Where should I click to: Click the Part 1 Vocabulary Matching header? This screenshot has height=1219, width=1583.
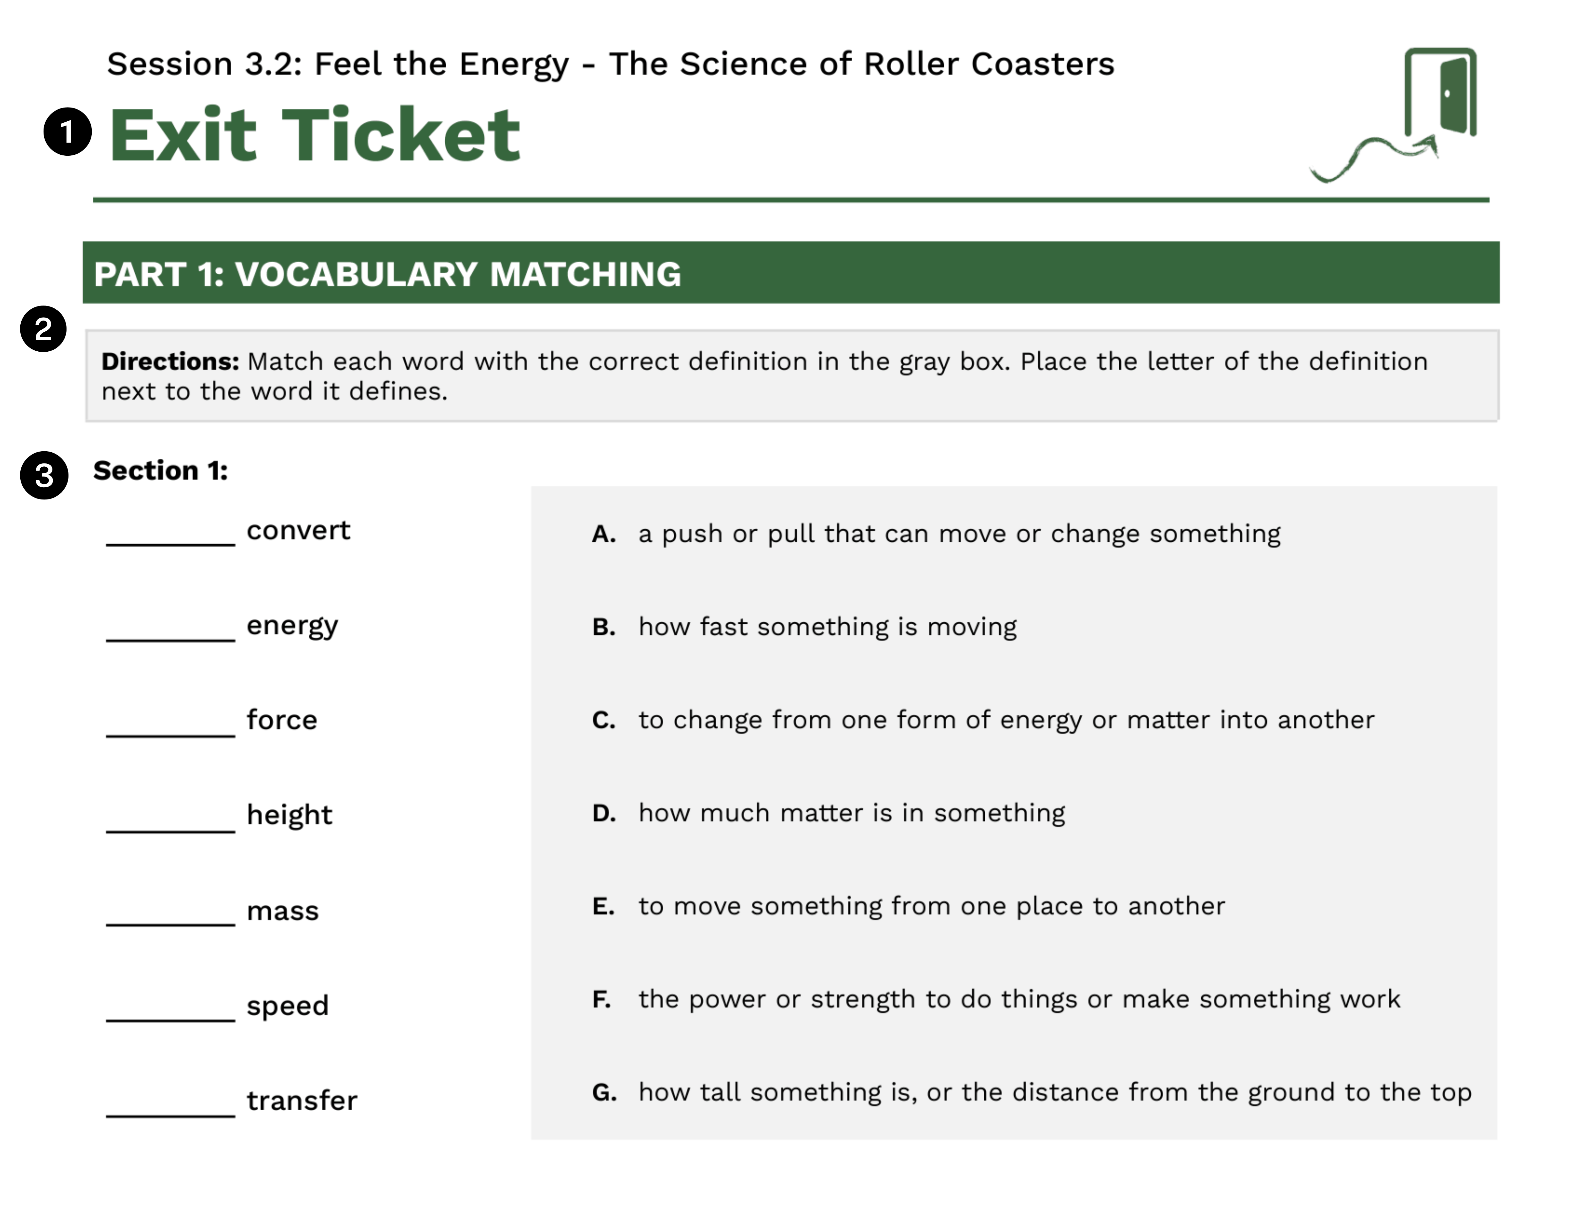point(791,273)
